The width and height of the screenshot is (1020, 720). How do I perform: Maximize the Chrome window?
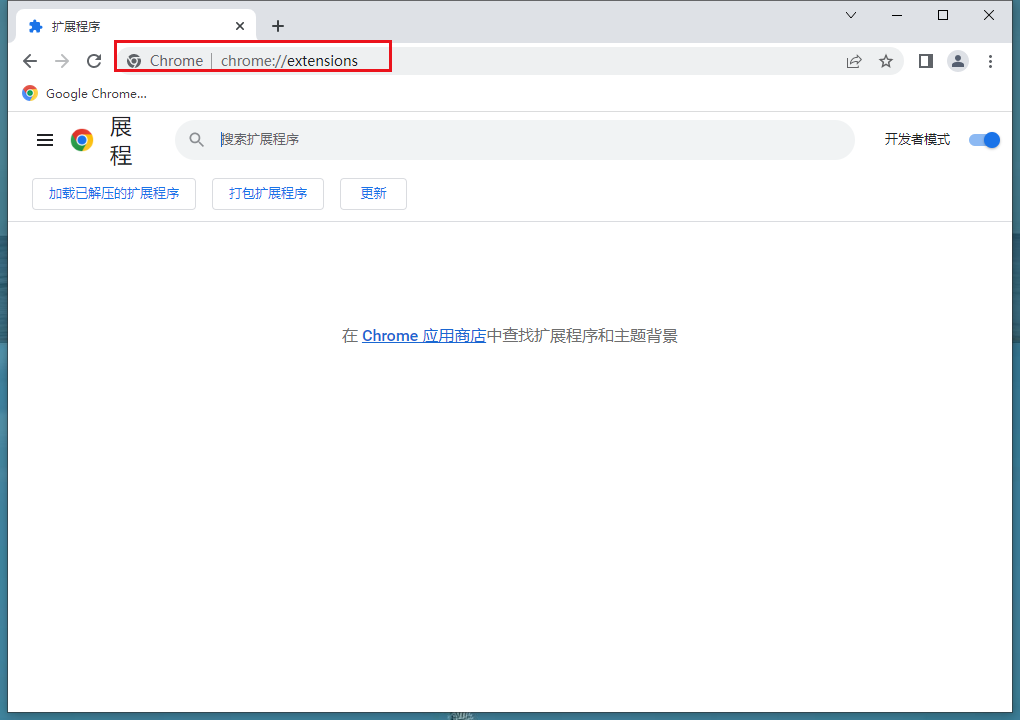coord(943,15)
